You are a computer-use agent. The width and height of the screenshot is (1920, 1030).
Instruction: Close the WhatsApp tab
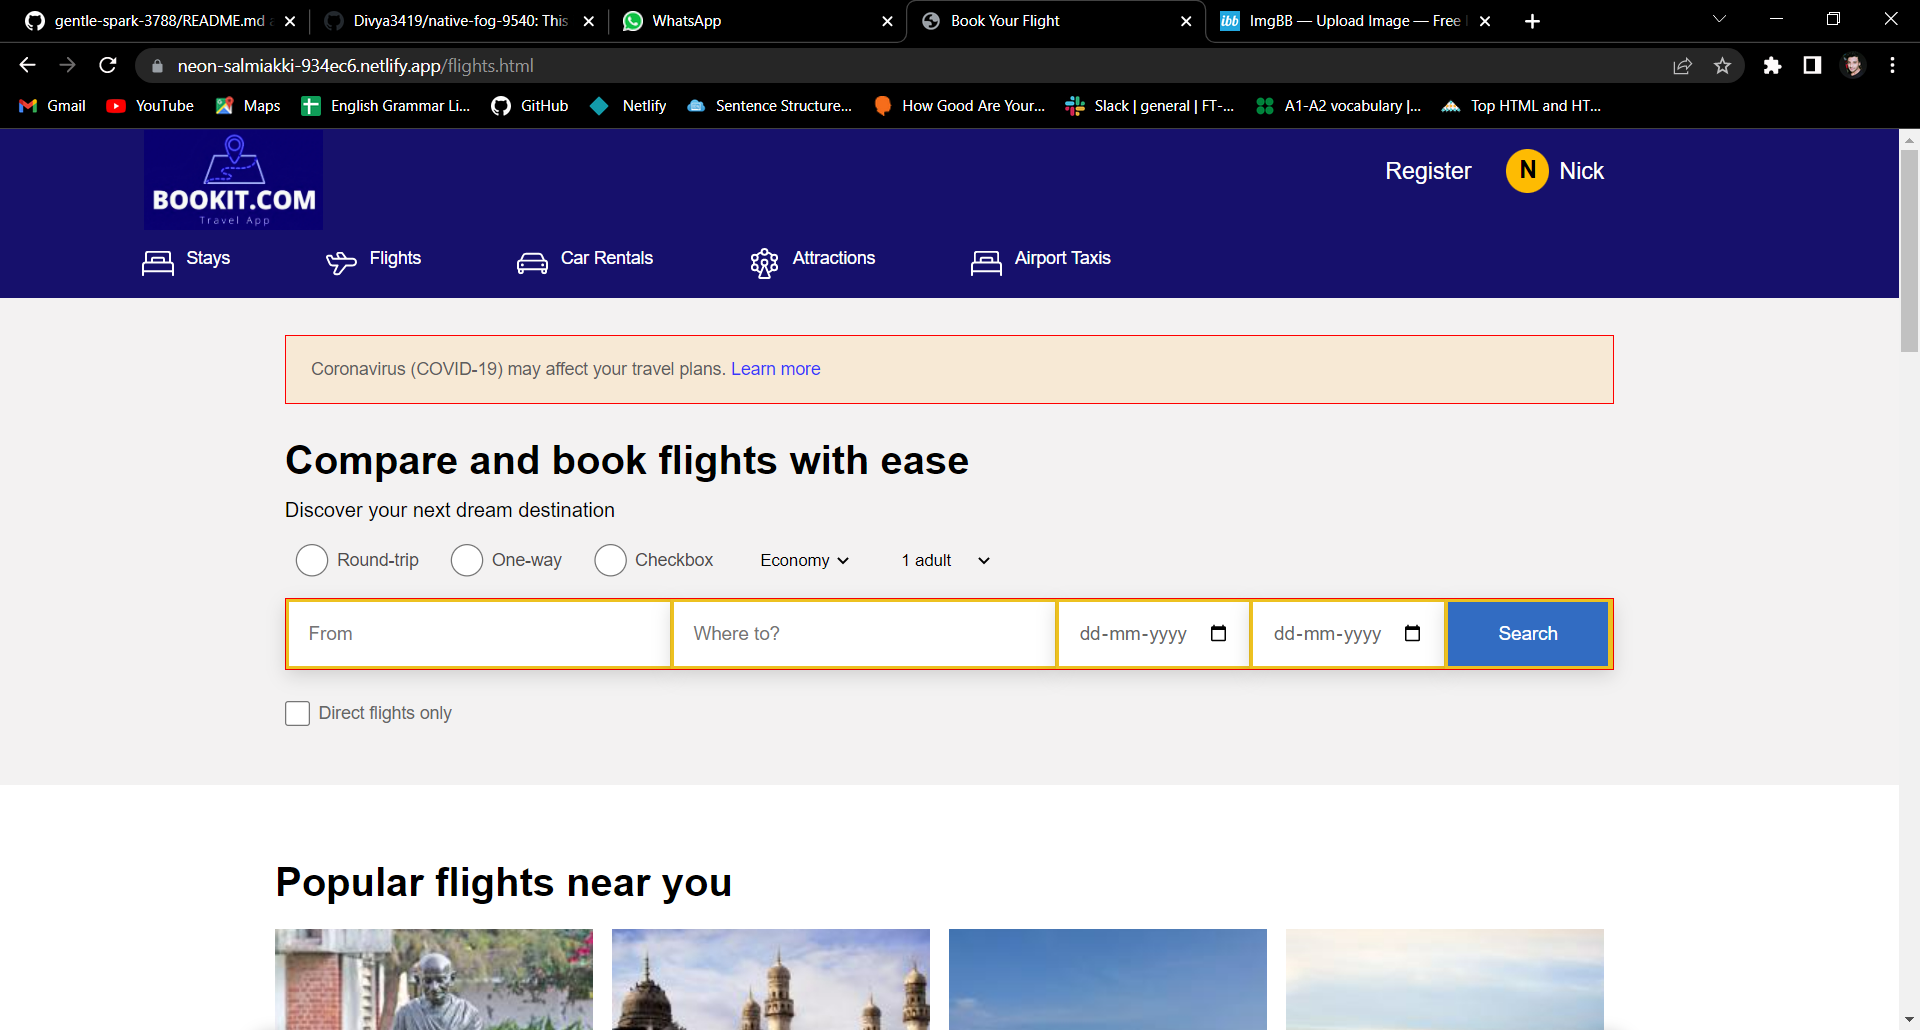[887, 21]
